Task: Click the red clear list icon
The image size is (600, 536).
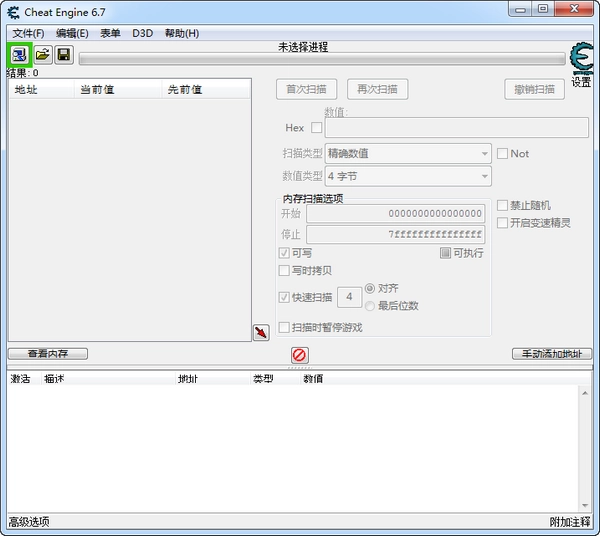Action: point(299,355)
